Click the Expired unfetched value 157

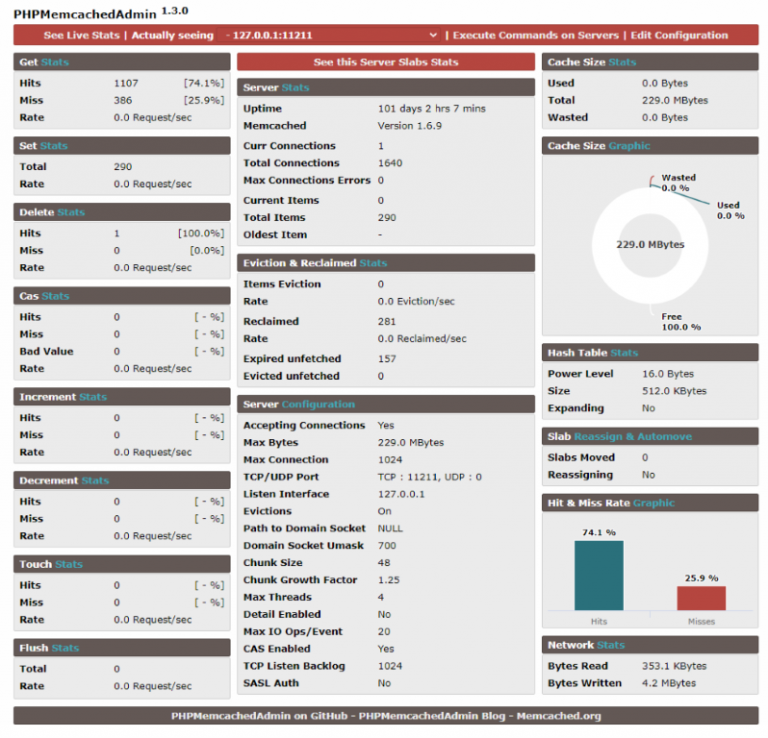386,359
